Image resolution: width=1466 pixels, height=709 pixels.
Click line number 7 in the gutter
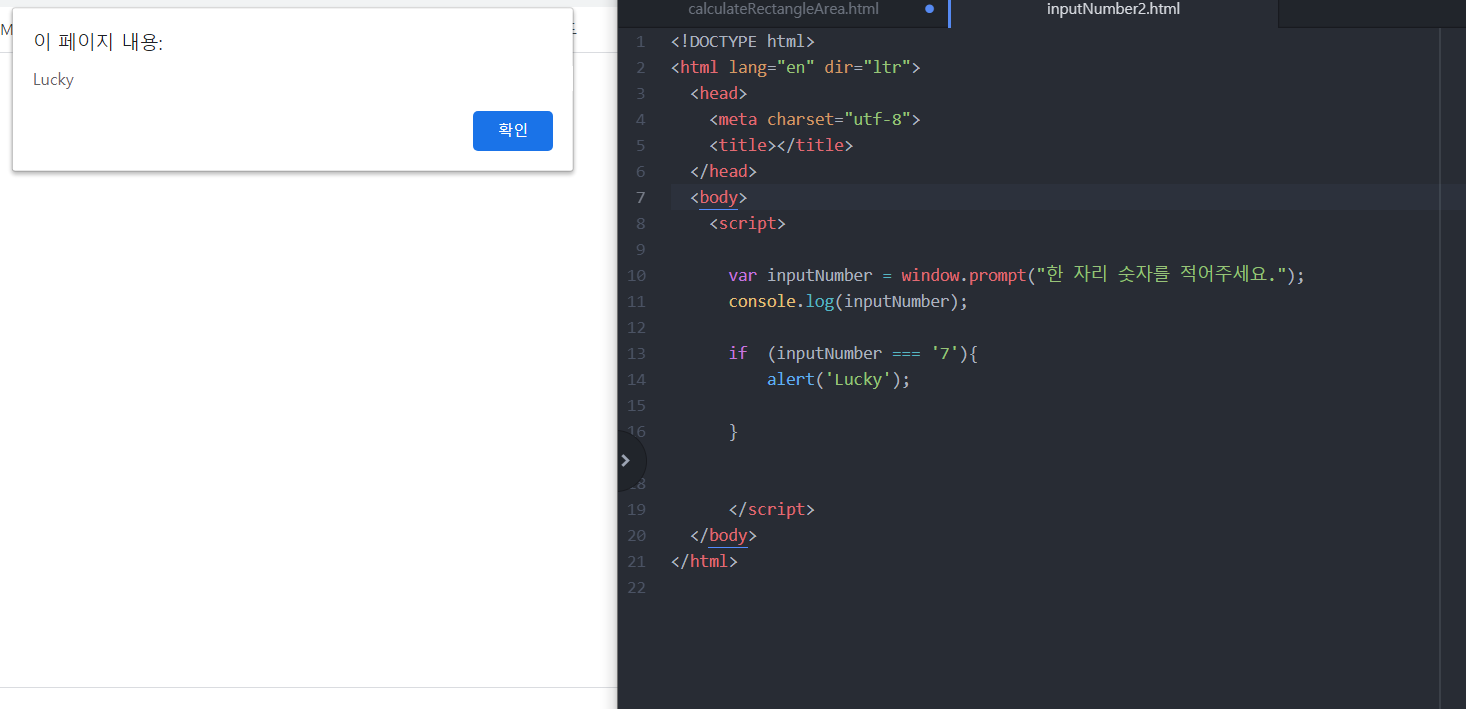641,197
